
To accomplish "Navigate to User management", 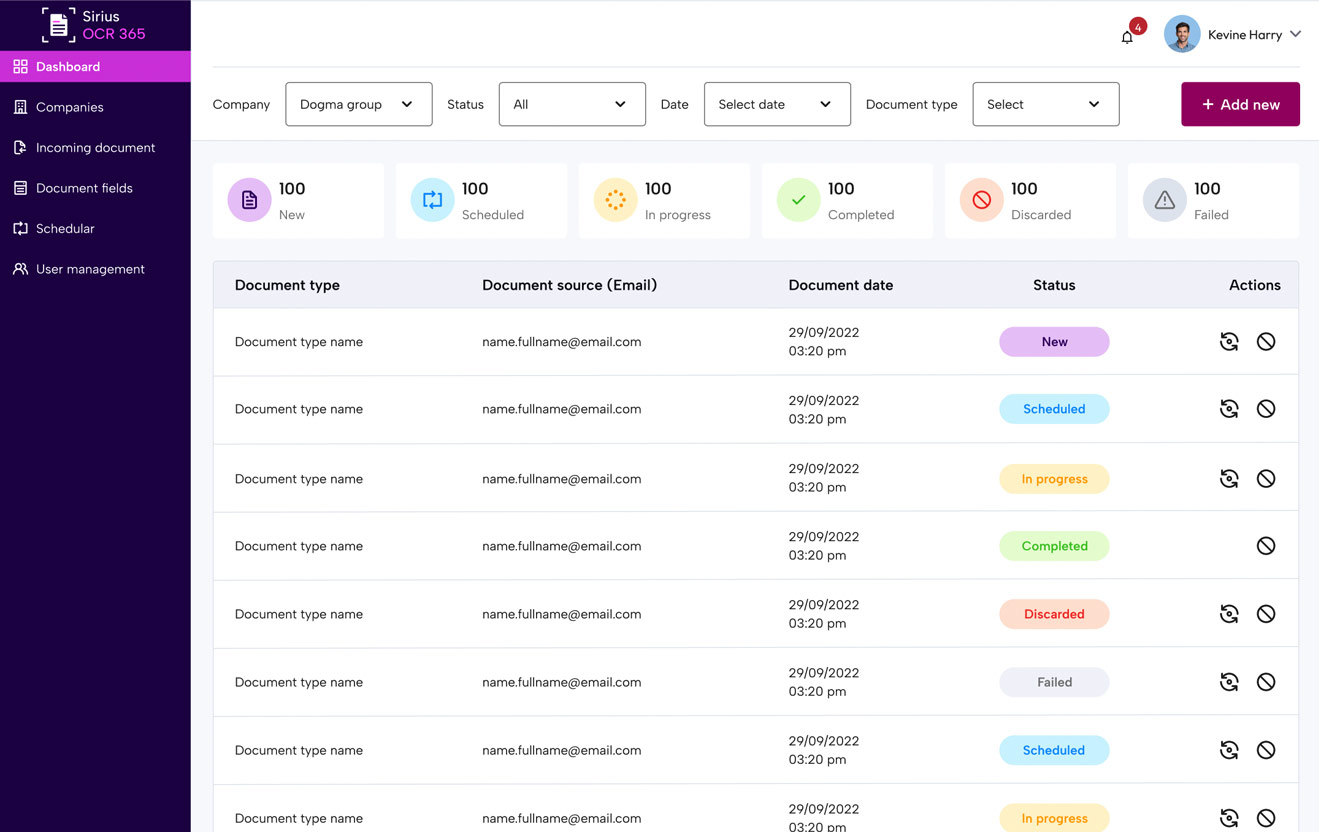I will point(90,269).
